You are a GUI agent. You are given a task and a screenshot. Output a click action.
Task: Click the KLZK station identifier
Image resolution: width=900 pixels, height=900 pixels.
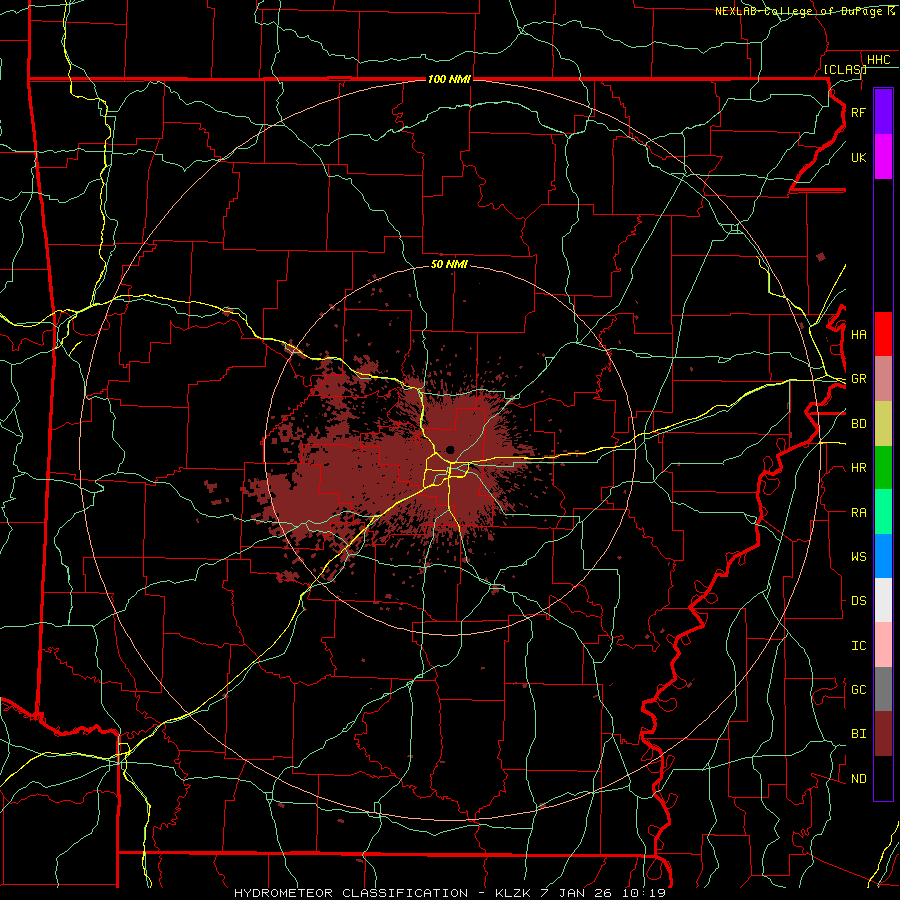pos(513,893)
